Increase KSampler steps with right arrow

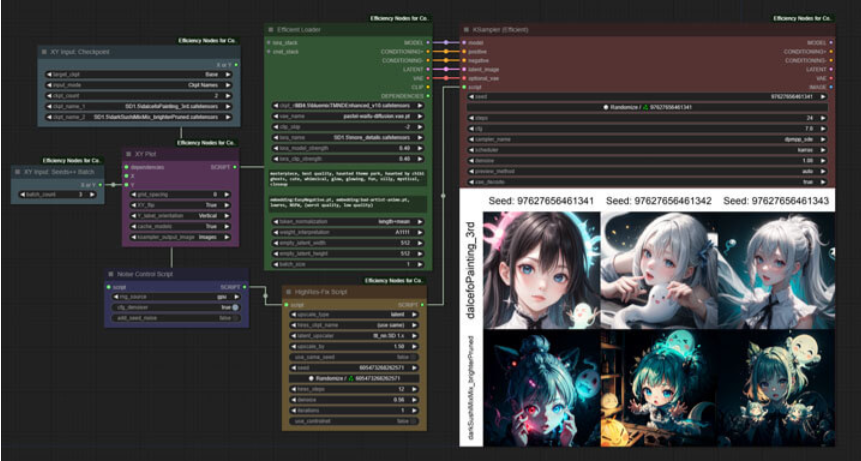coord(823,118)
